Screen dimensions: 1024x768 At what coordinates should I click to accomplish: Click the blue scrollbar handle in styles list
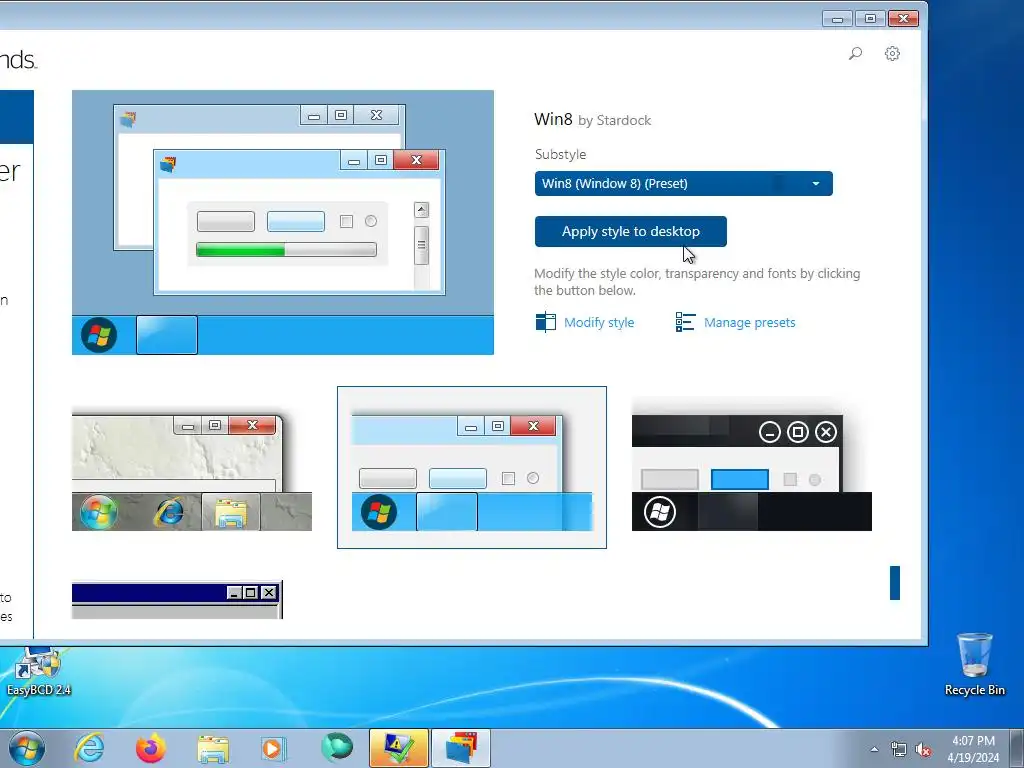point(895,583)
